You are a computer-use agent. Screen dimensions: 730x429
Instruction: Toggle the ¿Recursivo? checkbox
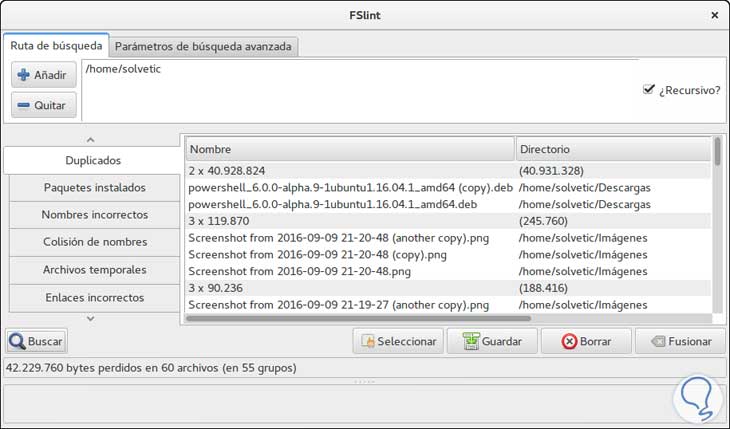[650, 89]
